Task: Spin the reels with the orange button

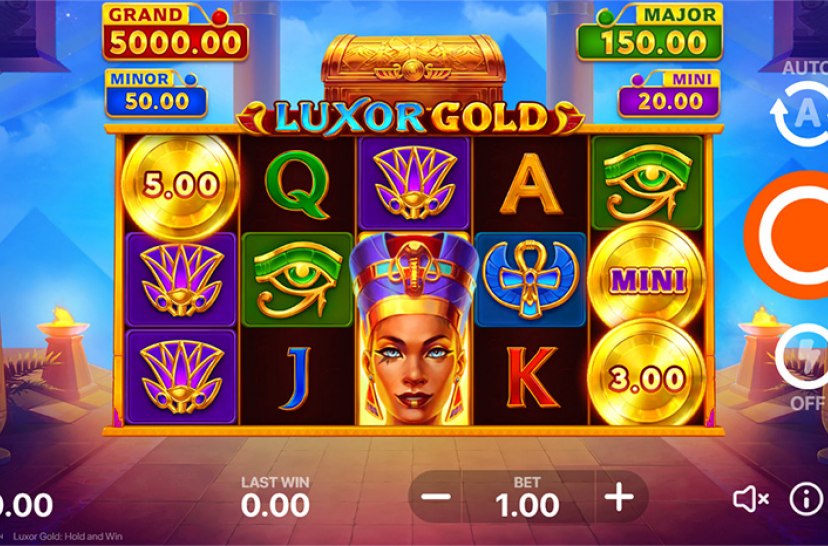Action: 788,234
